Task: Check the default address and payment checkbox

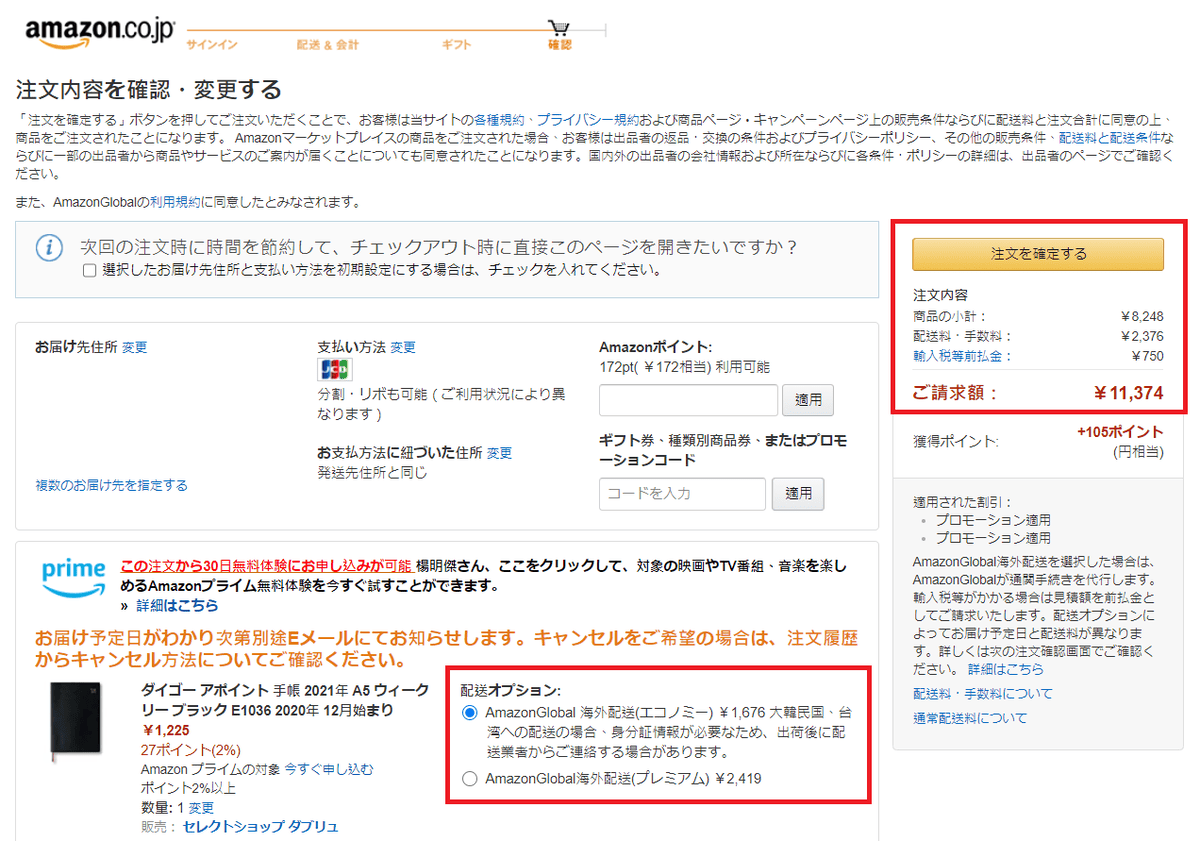Action: (89, 270)
